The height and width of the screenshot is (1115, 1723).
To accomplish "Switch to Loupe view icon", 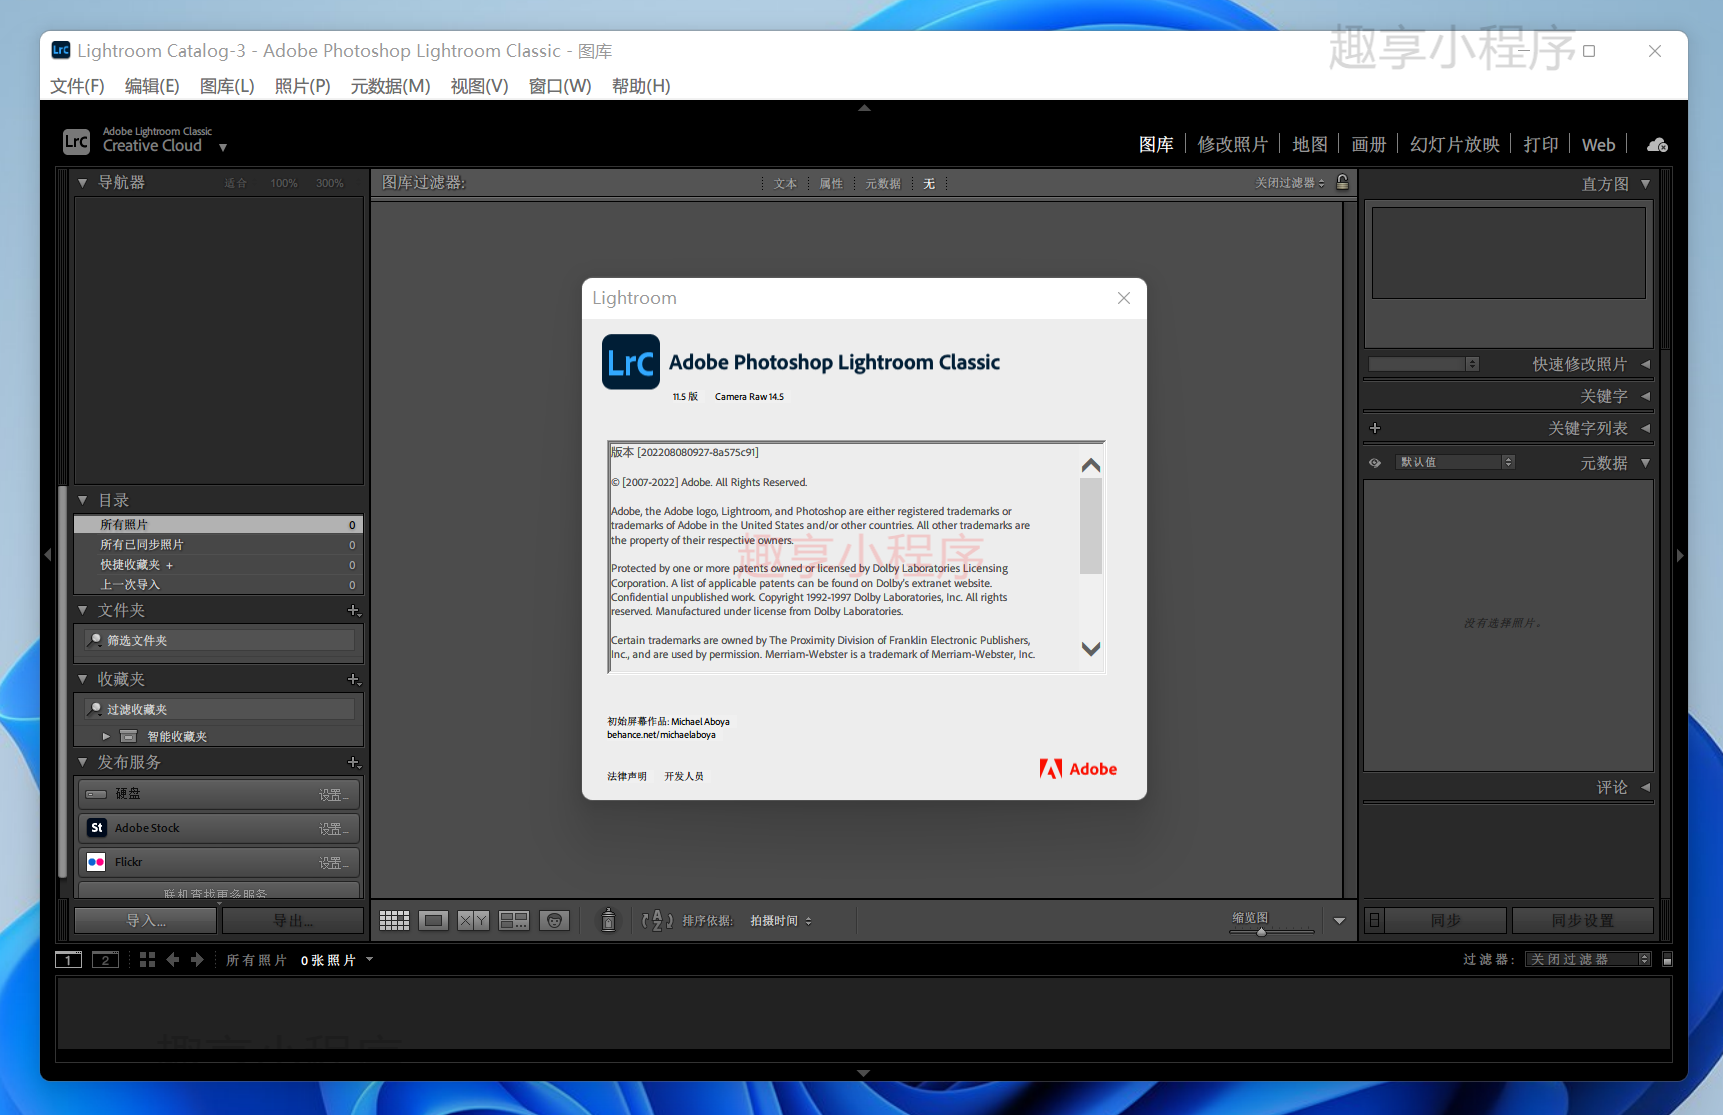I will tap(433, 921).
